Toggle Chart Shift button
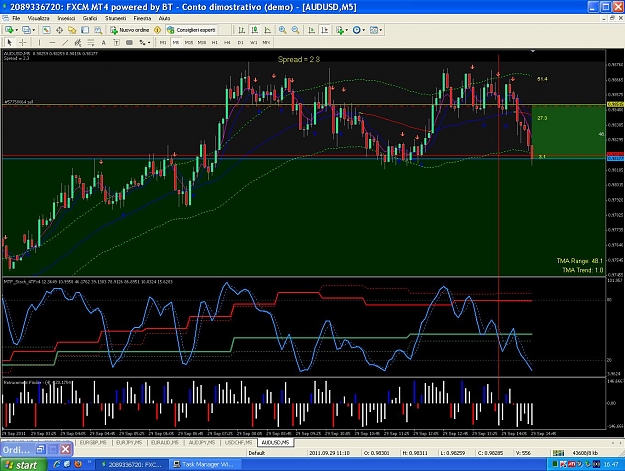Viewport: 625px width, 471px height. coord(325,30)
